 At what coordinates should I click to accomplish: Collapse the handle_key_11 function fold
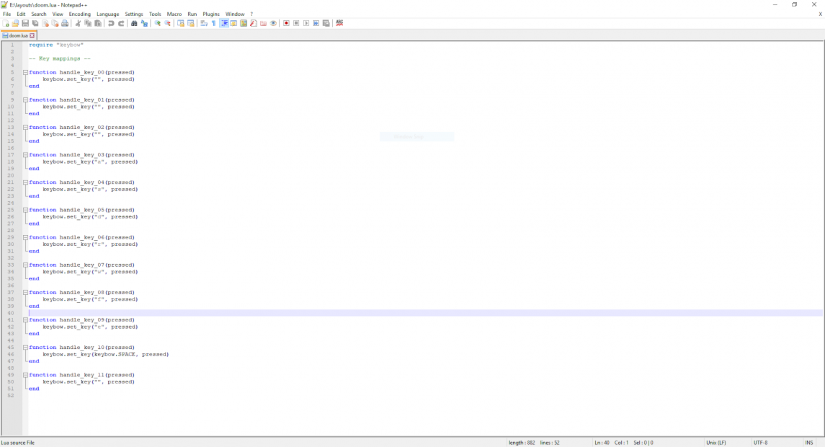pos(25,375)
